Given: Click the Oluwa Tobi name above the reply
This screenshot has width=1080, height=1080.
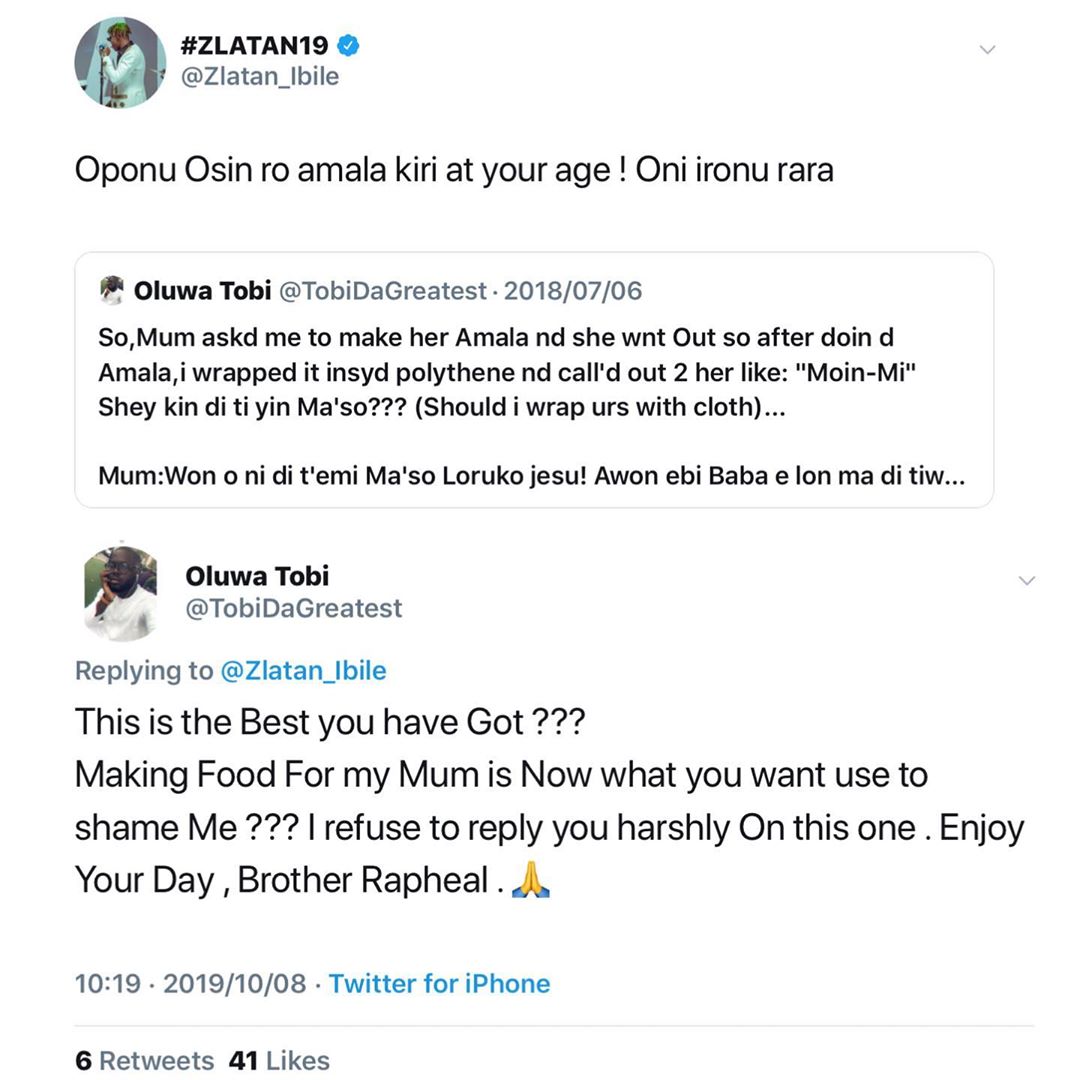Looking at the screenshot, I should point(257,576).
